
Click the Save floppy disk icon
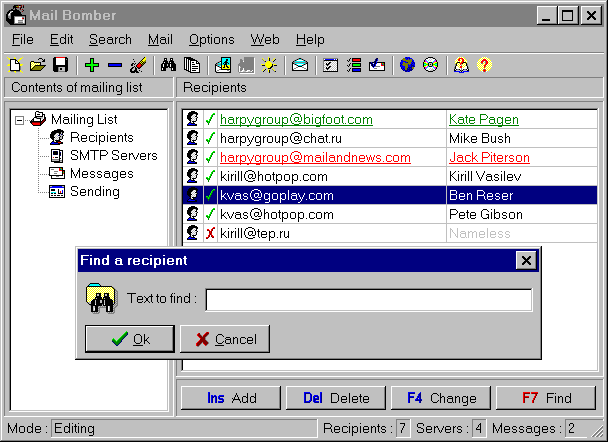60,65
